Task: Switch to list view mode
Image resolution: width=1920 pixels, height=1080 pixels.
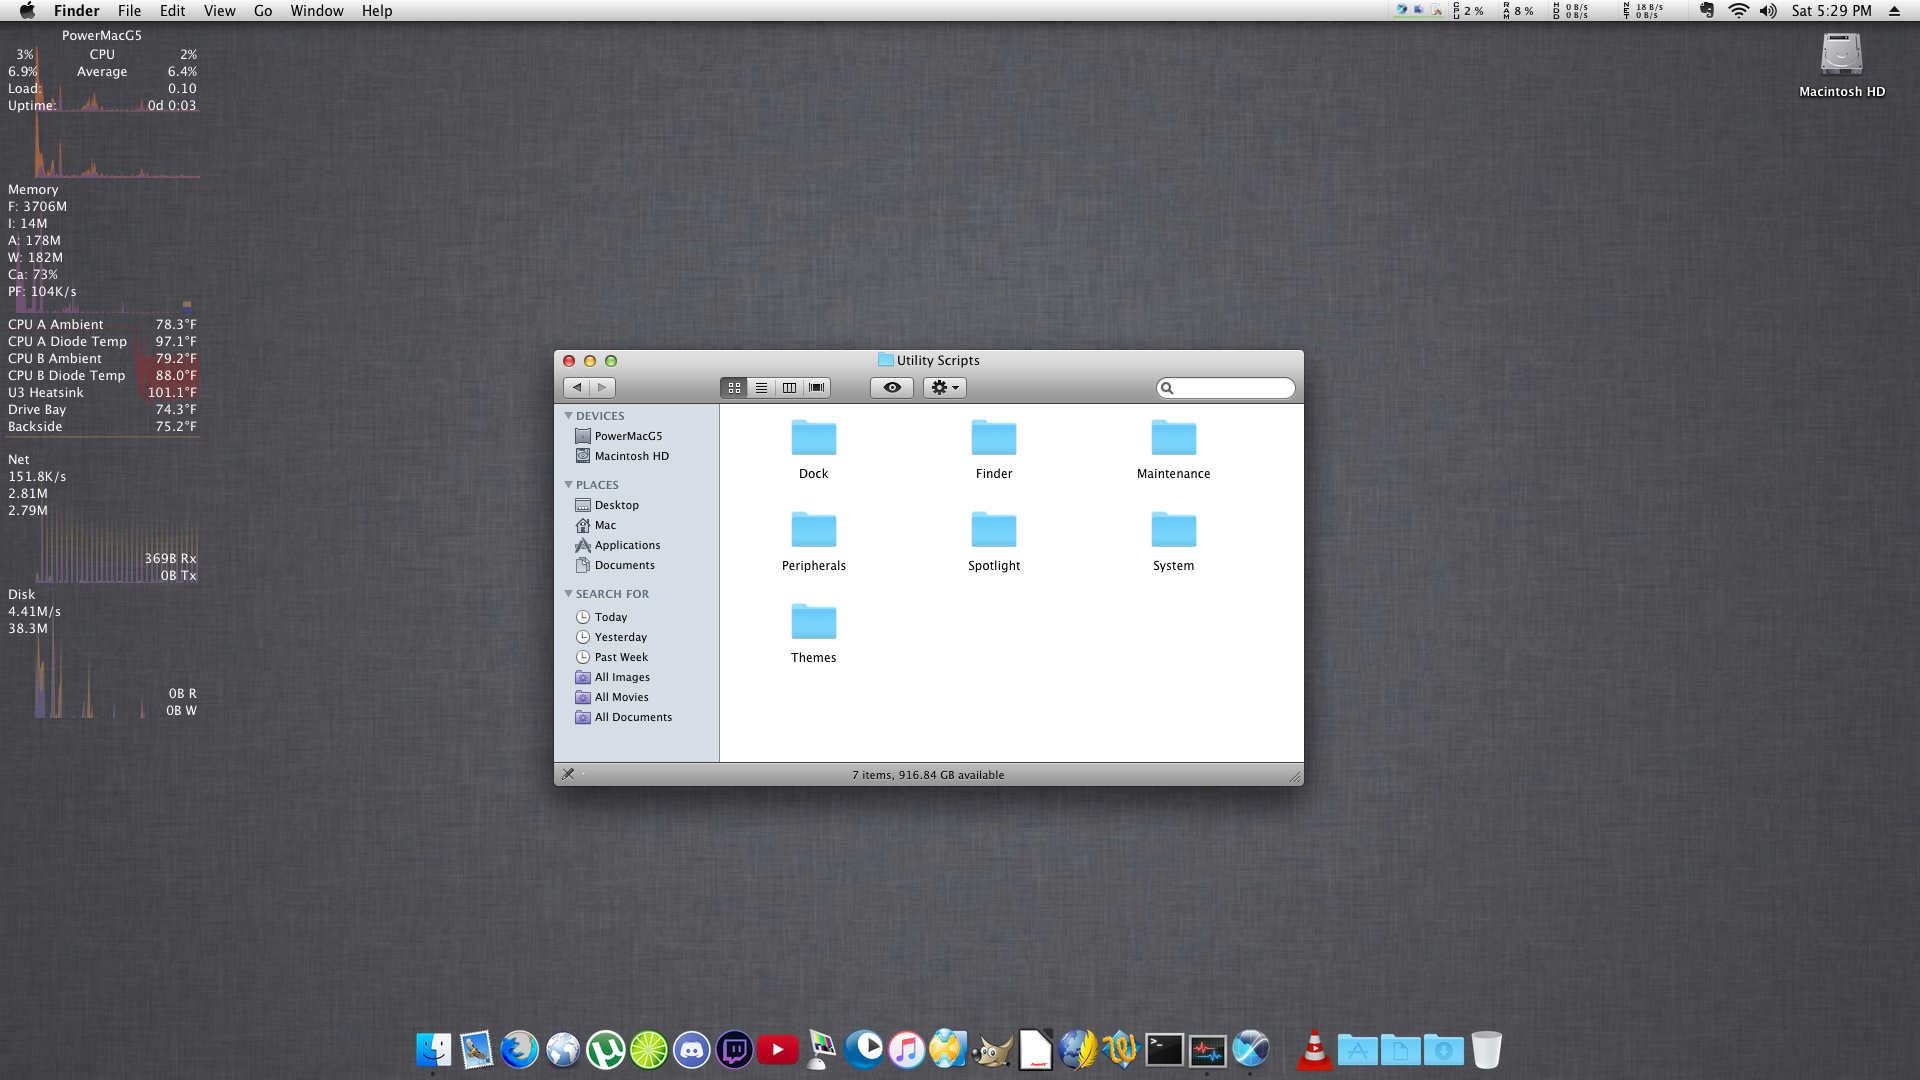Action: pos(761,388)
